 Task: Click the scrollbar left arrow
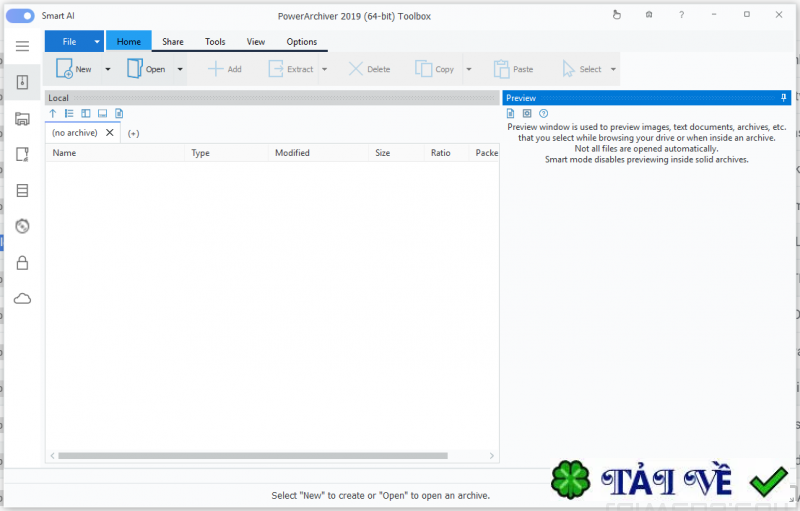[x=52, y=455]
